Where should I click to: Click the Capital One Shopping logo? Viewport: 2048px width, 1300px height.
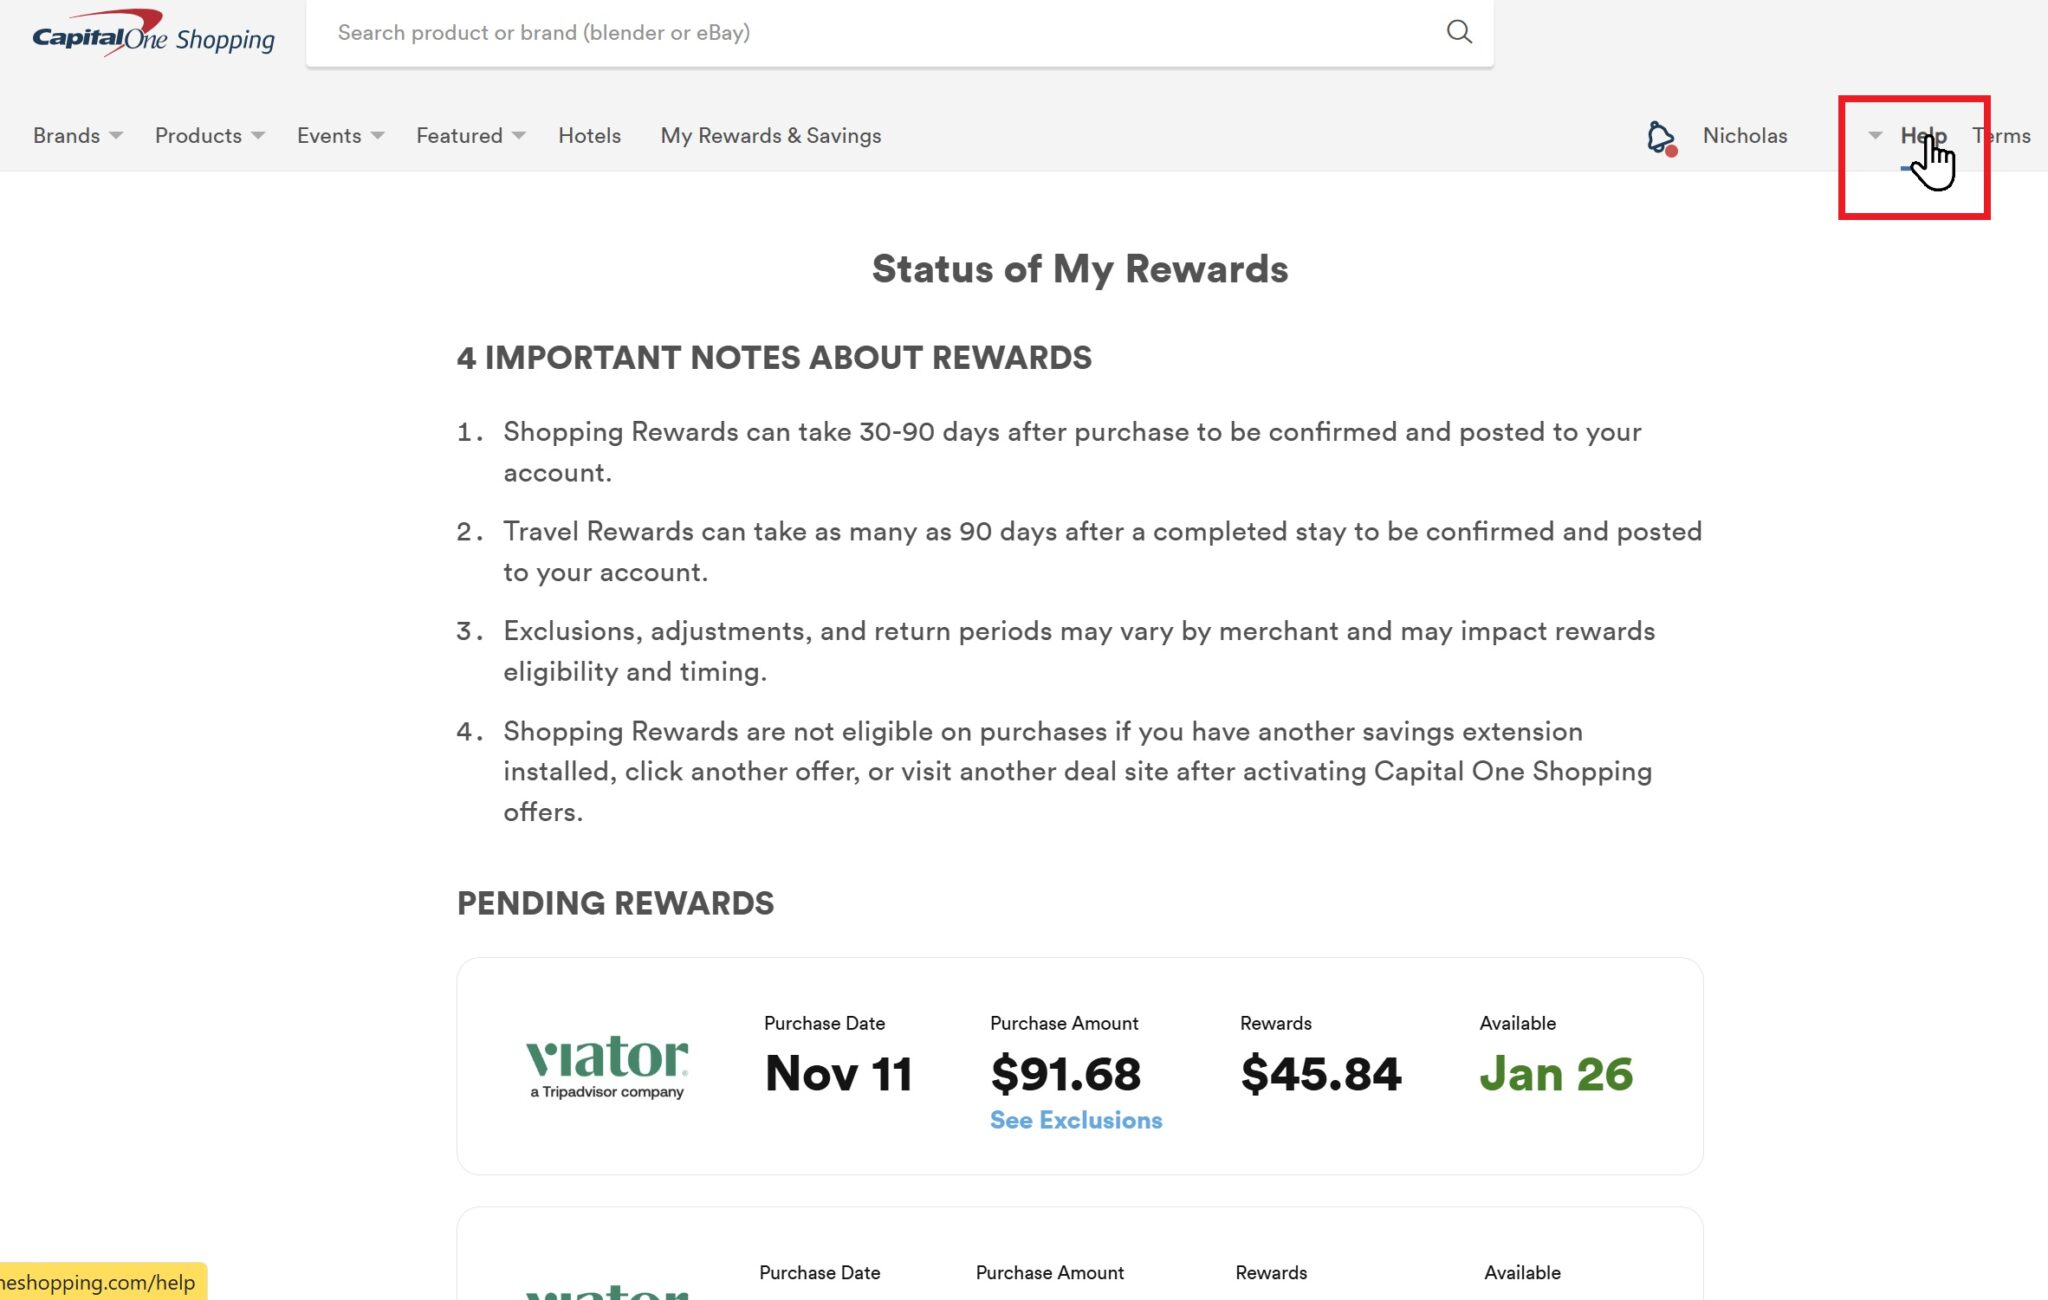click(x=153, y=35)
